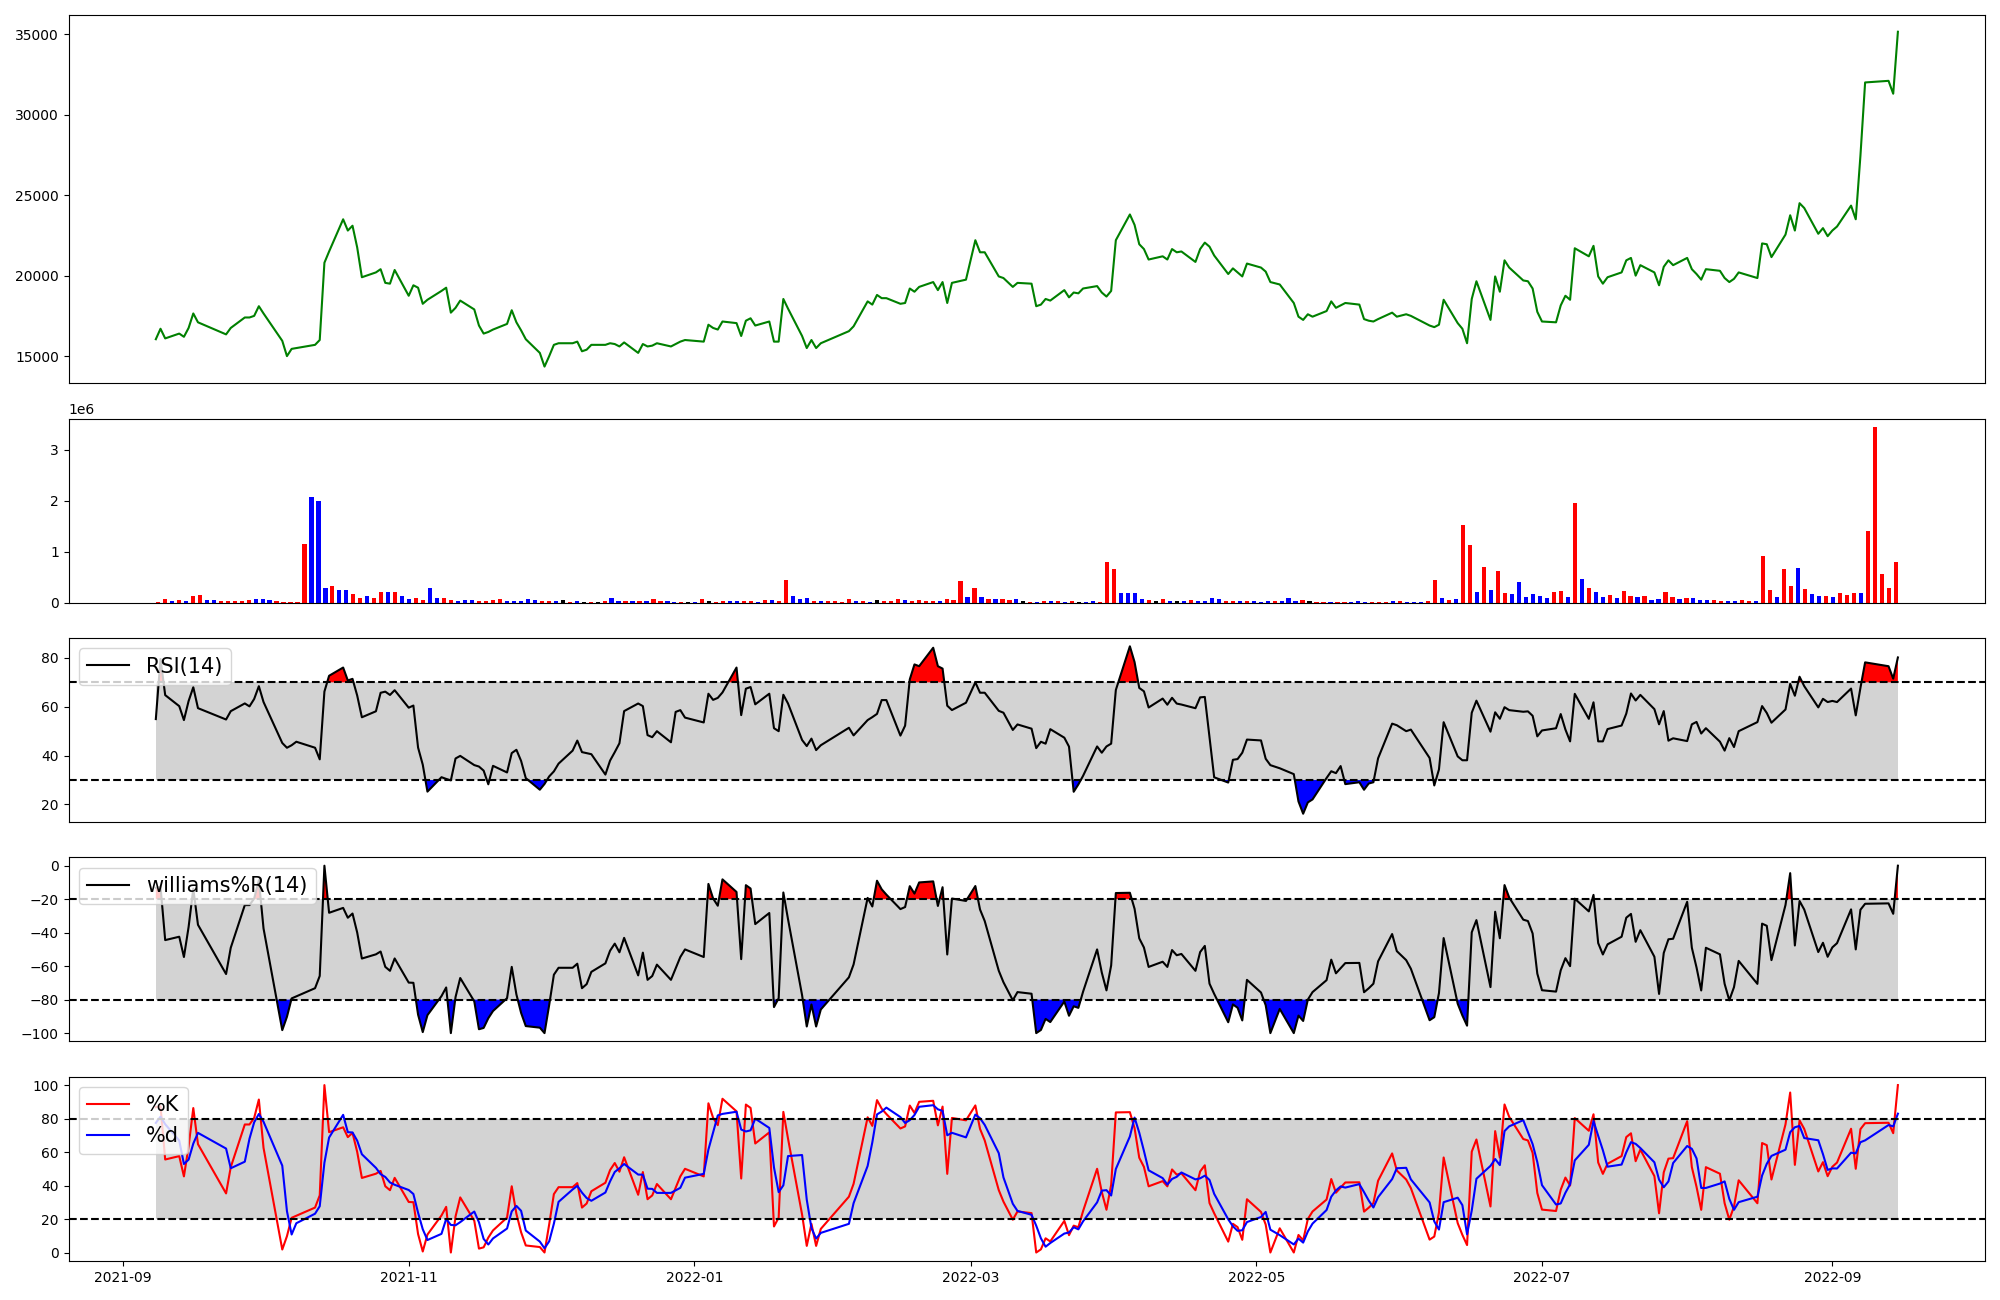Viewport: 2000px width, 1300px height.
Task: Click the final price peak of green line
Action: (1897, 32)
